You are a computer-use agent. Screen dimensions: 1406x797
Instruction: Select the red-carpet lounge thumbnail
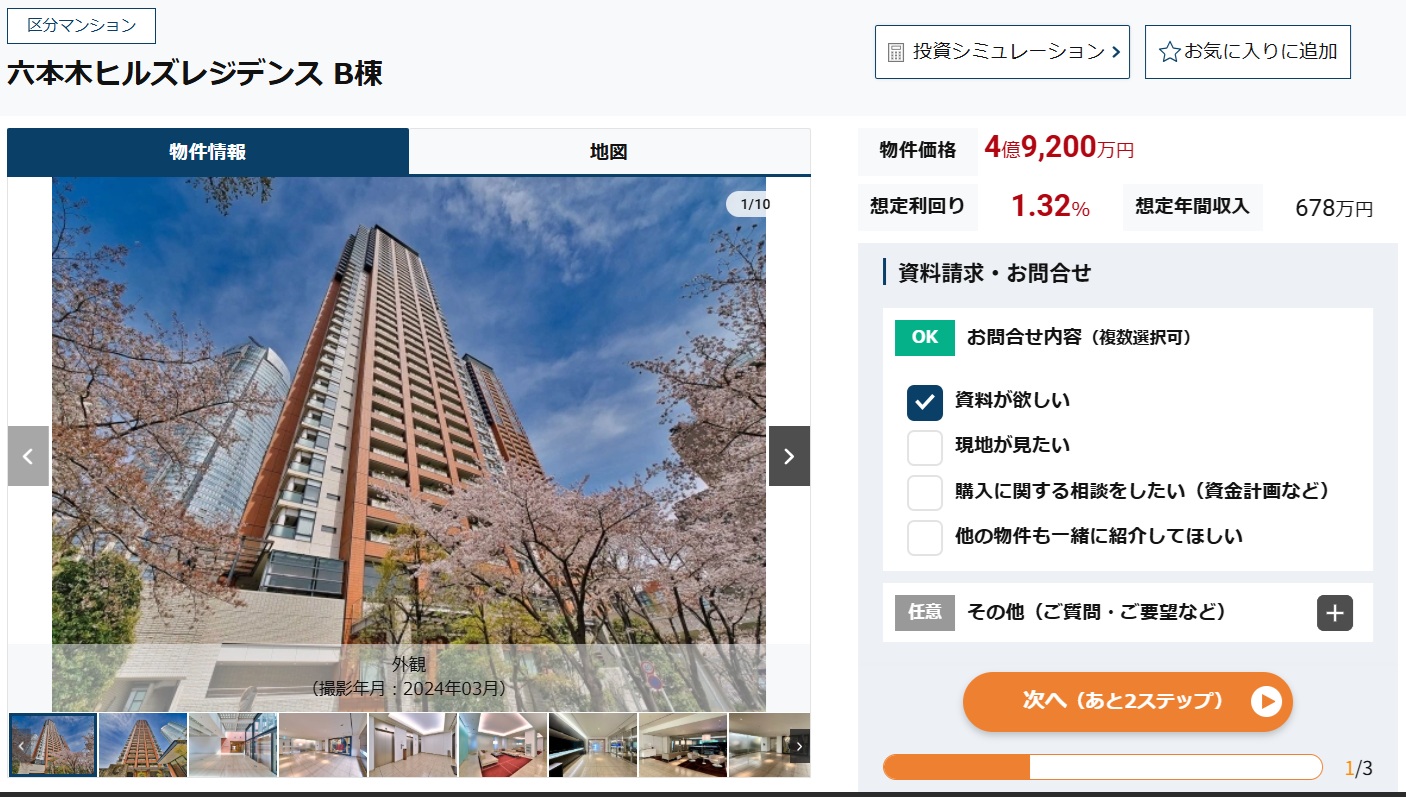click(x=503, y=745)
